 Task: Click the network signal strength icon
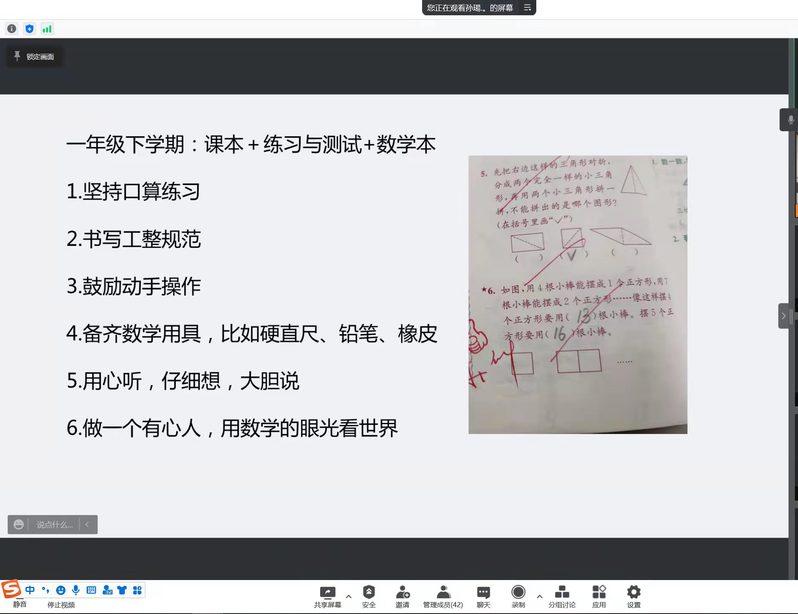coord(47,29)
